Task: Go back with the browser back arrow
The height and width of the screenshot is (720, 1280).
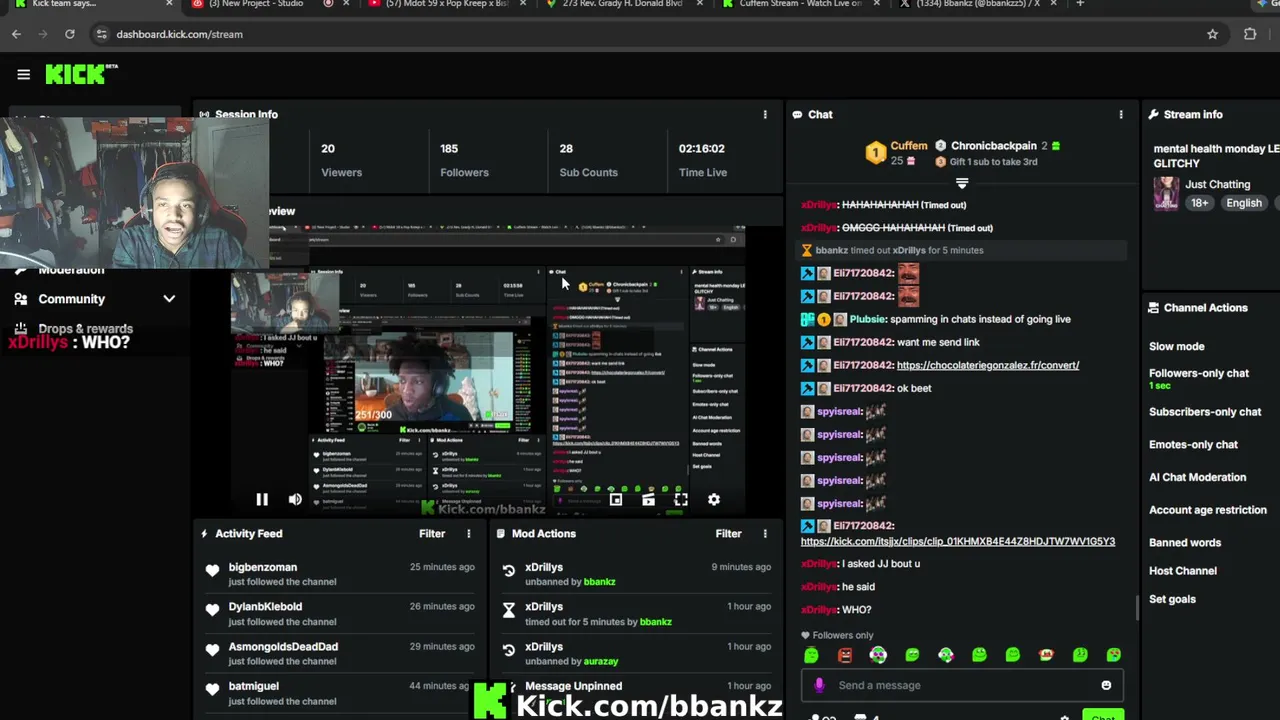Action: click(16, 34)
